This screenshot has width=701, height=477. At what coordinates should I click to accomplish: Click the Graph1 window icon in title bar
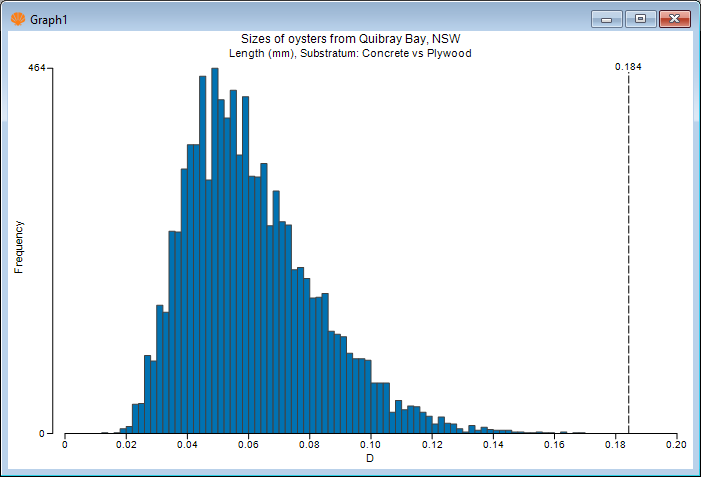[x=17, y=18]
